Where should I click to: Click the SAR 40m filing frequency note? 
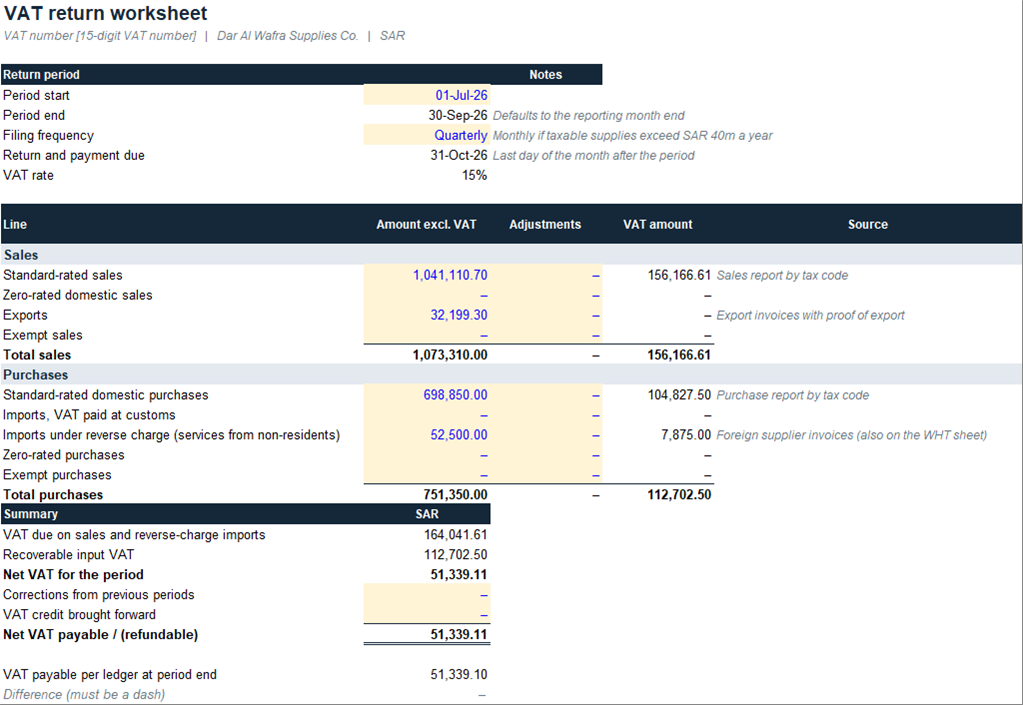(x=632, y=136)
